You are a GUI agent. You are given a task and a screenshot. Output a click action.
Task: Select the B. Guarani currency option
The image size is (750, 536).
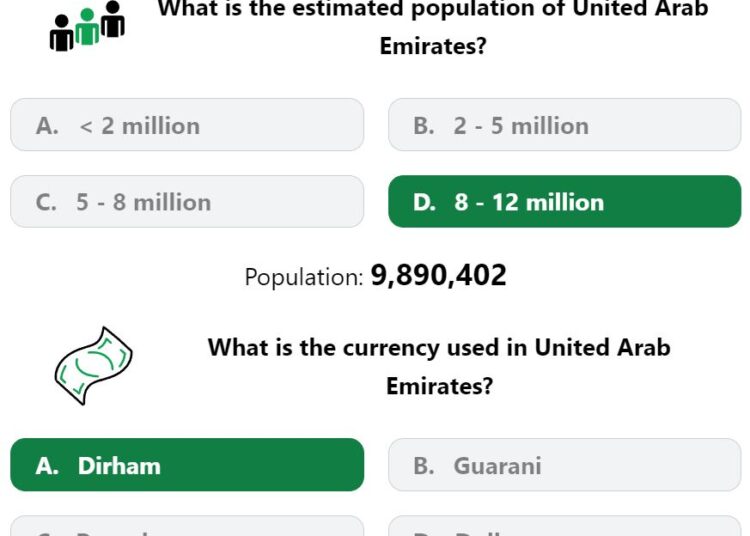565,465
